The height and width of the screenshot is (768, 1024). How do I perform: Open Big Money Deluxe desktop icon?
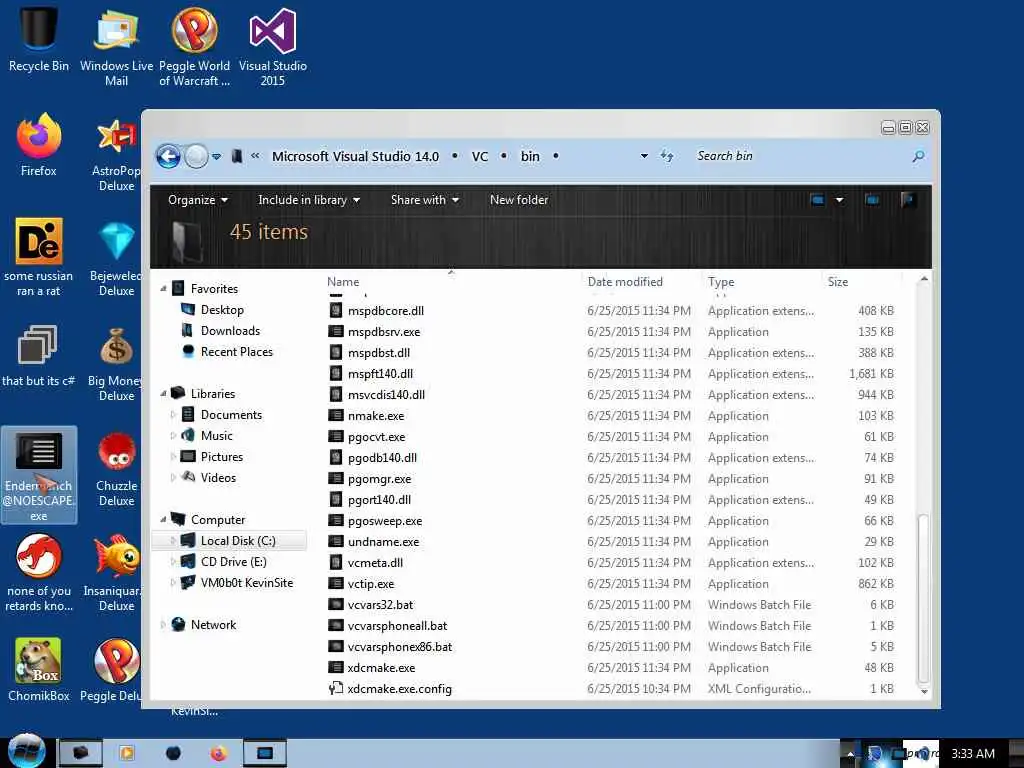[x=115, y=363]
